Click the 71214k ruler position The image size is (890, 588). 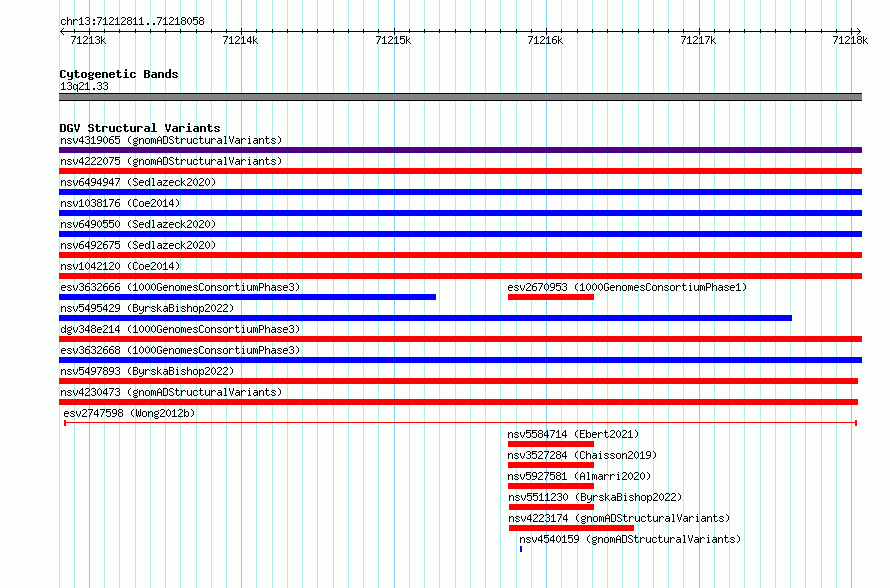(240, 40)
